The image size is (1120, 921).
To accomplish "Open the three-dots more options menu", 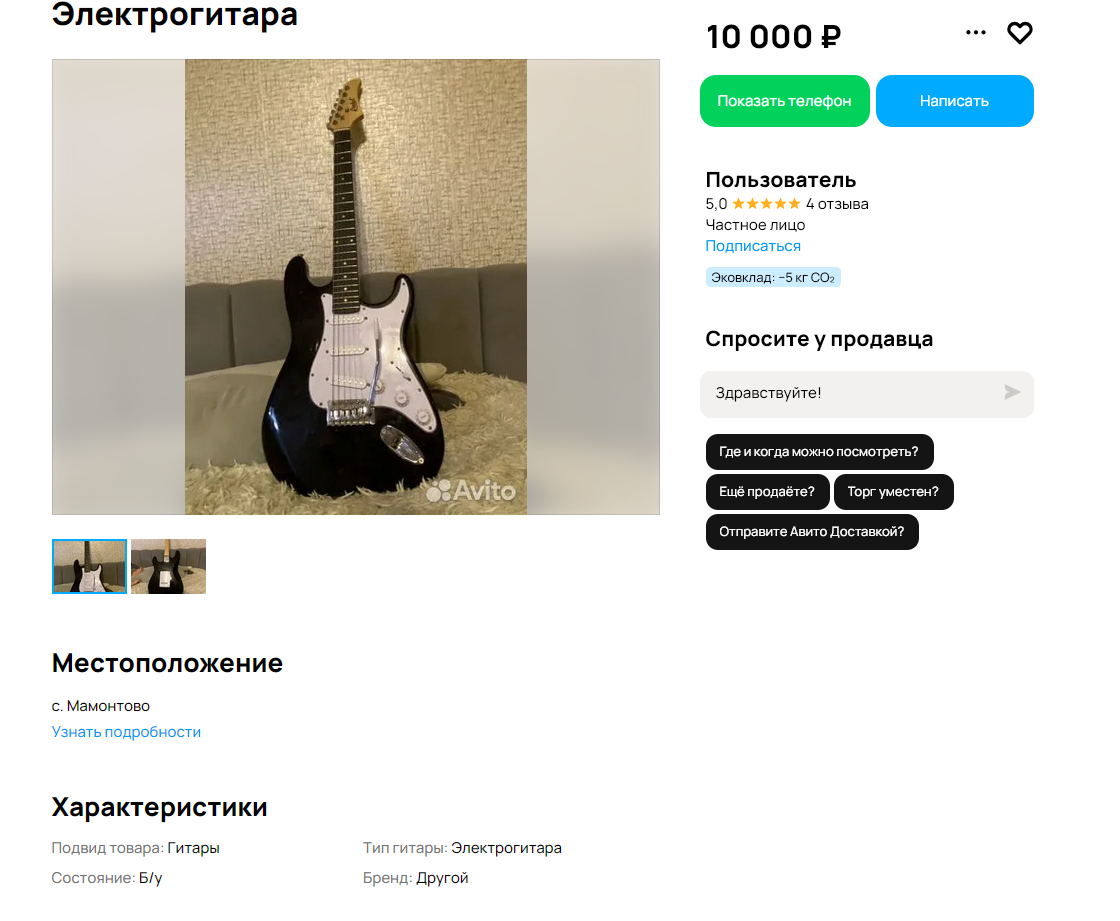I will (x=976, y=32).
